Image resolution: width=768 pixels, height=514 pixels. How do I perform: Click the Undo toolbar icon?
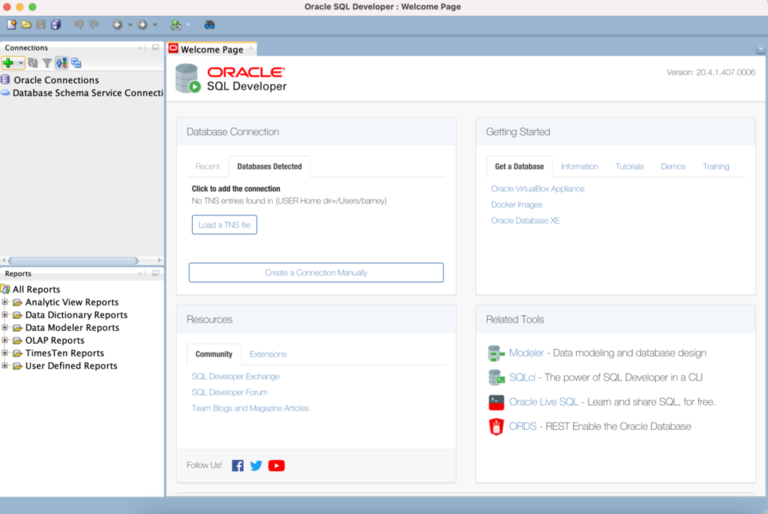coord(78,24)
